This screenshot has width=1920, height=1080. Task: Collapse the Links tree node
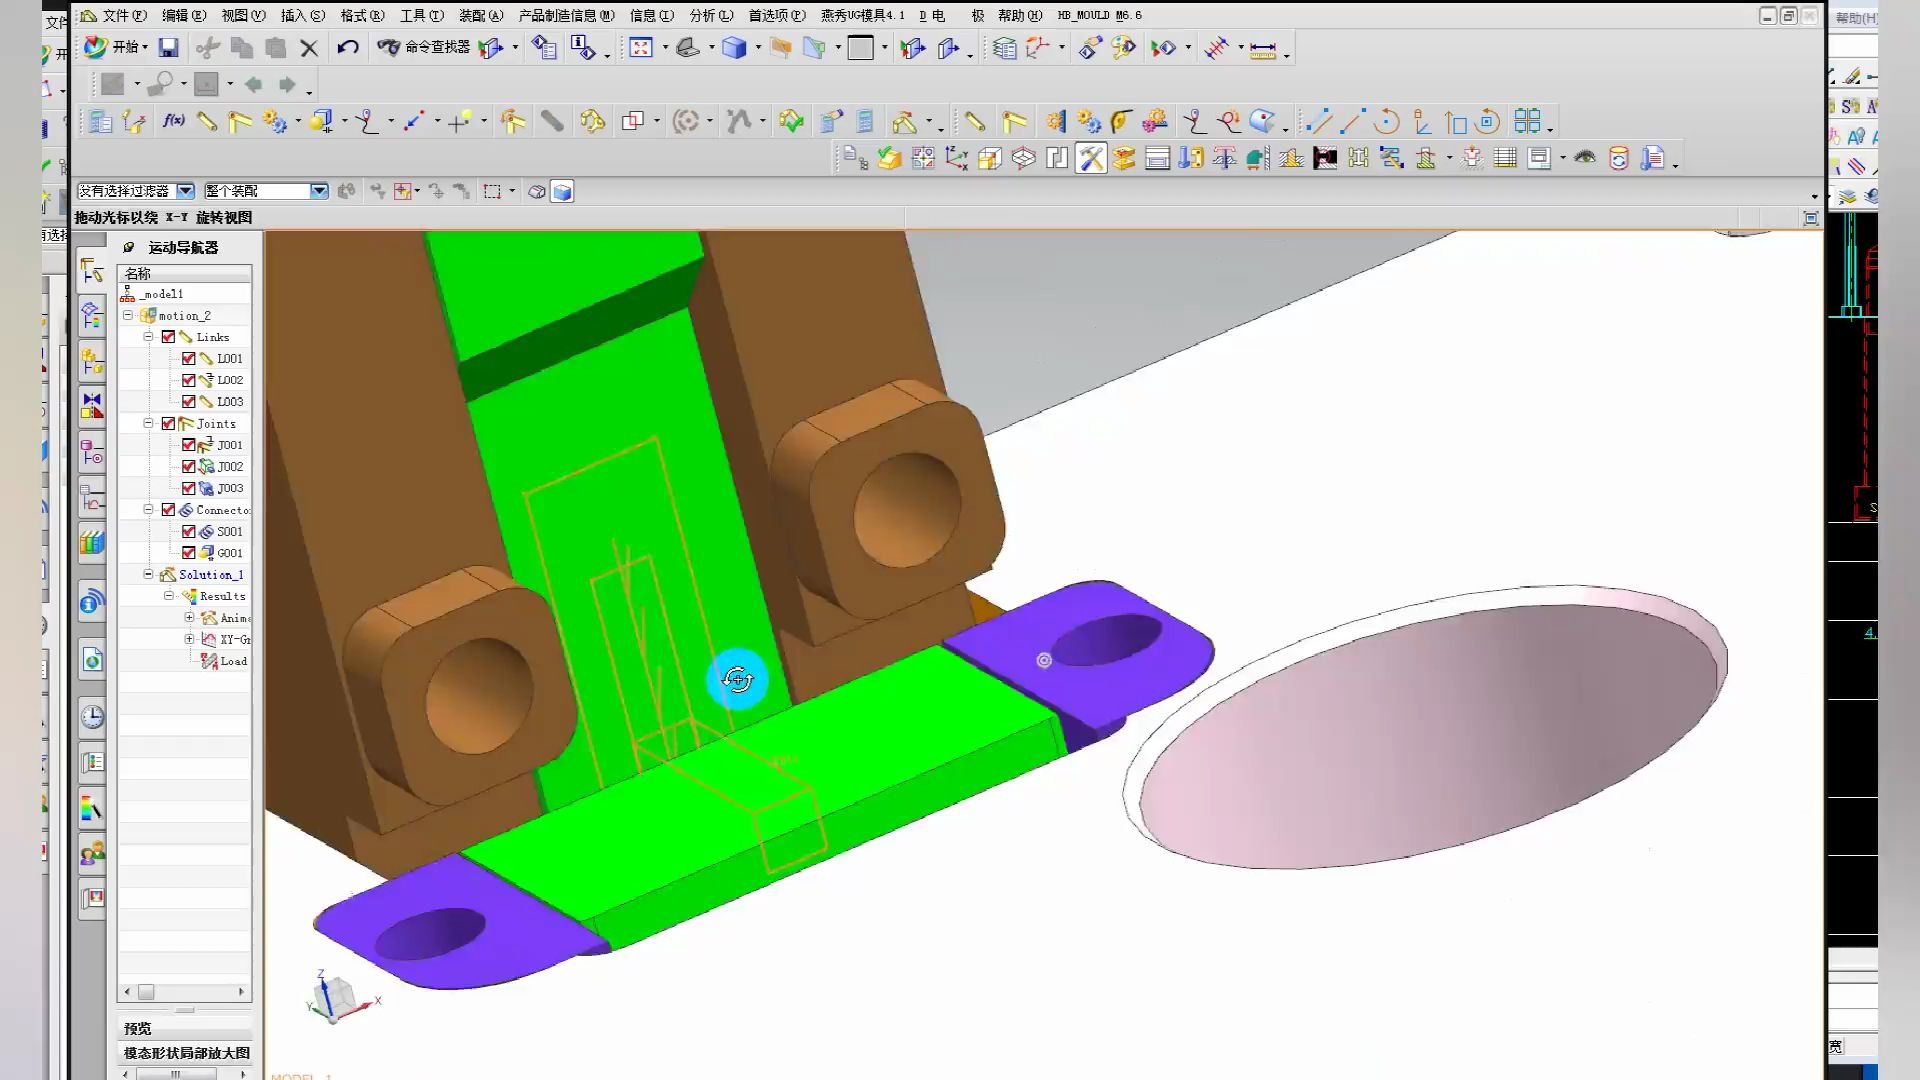[x=148, y=337]
